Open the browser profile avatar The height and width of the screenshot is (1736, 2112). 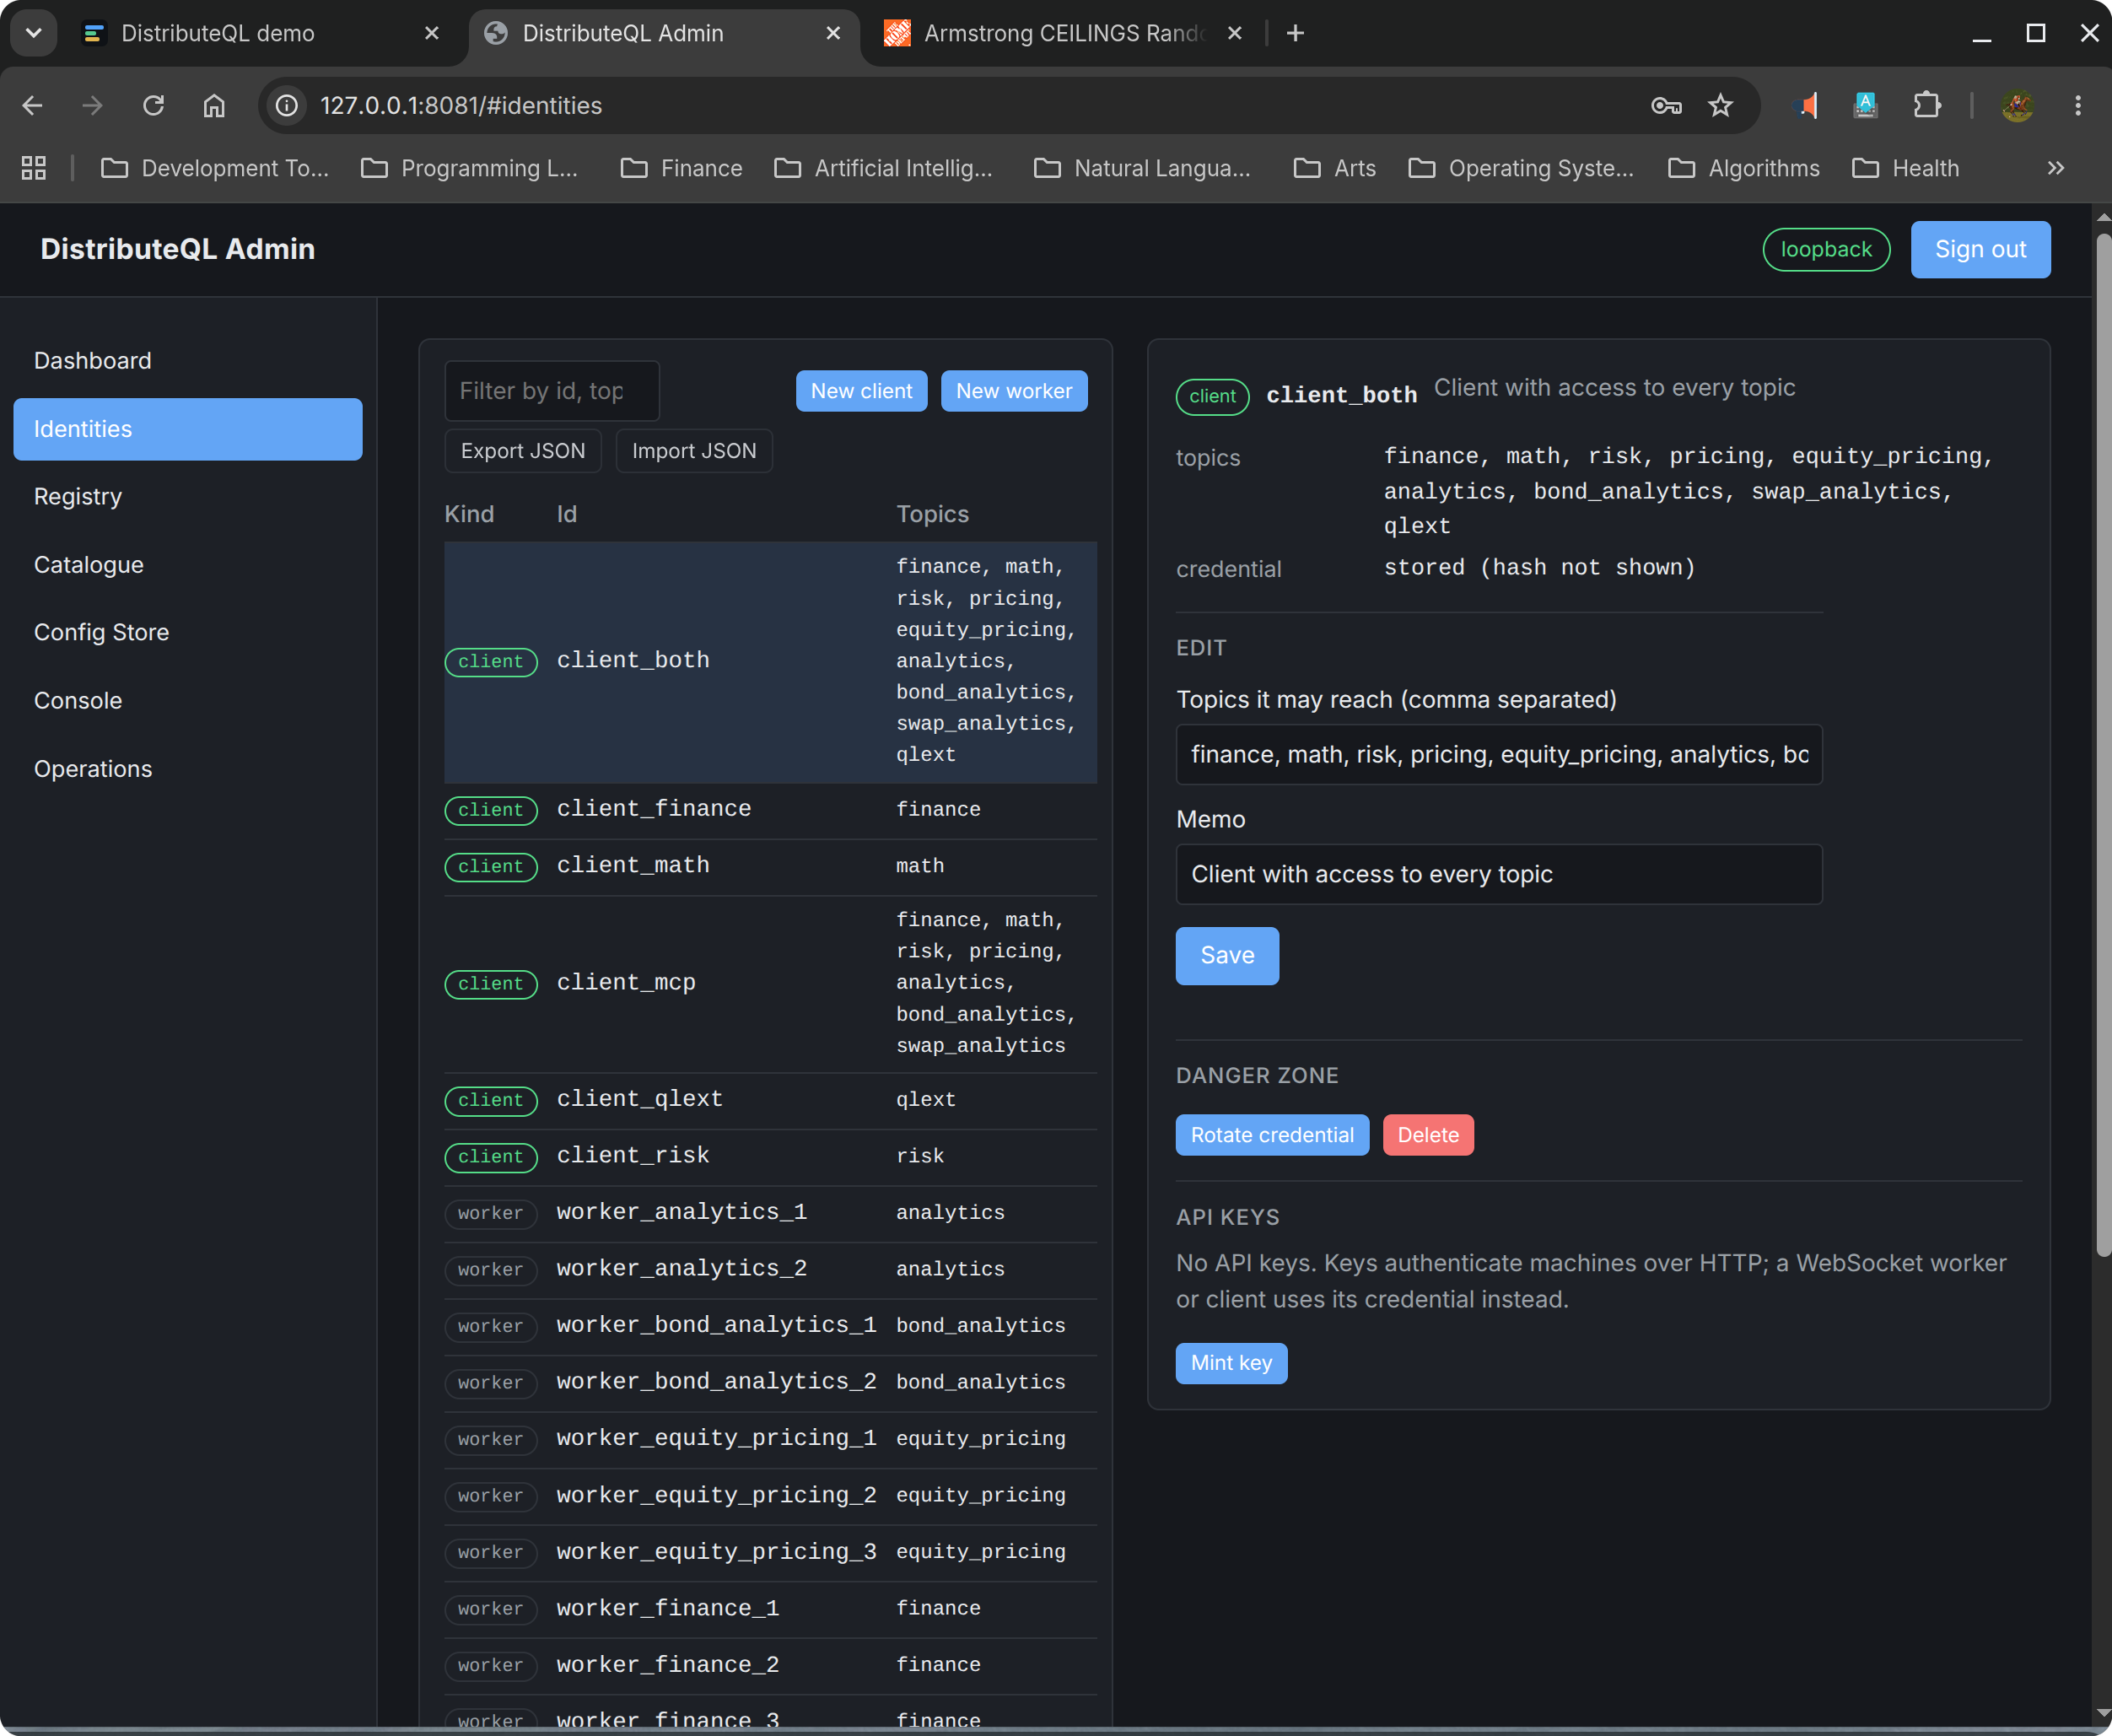click(x=2018, y=105)
